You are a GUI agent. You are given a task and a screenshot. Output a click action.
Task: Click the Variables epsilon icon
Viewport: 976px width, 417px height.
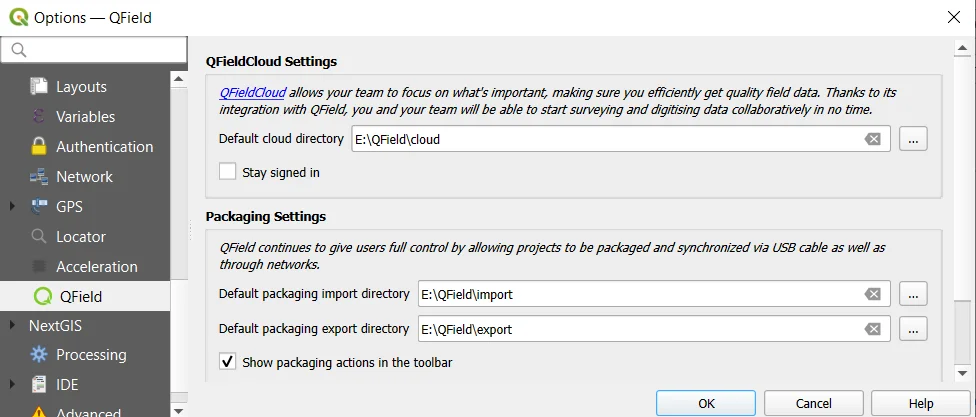click(39, 116)
